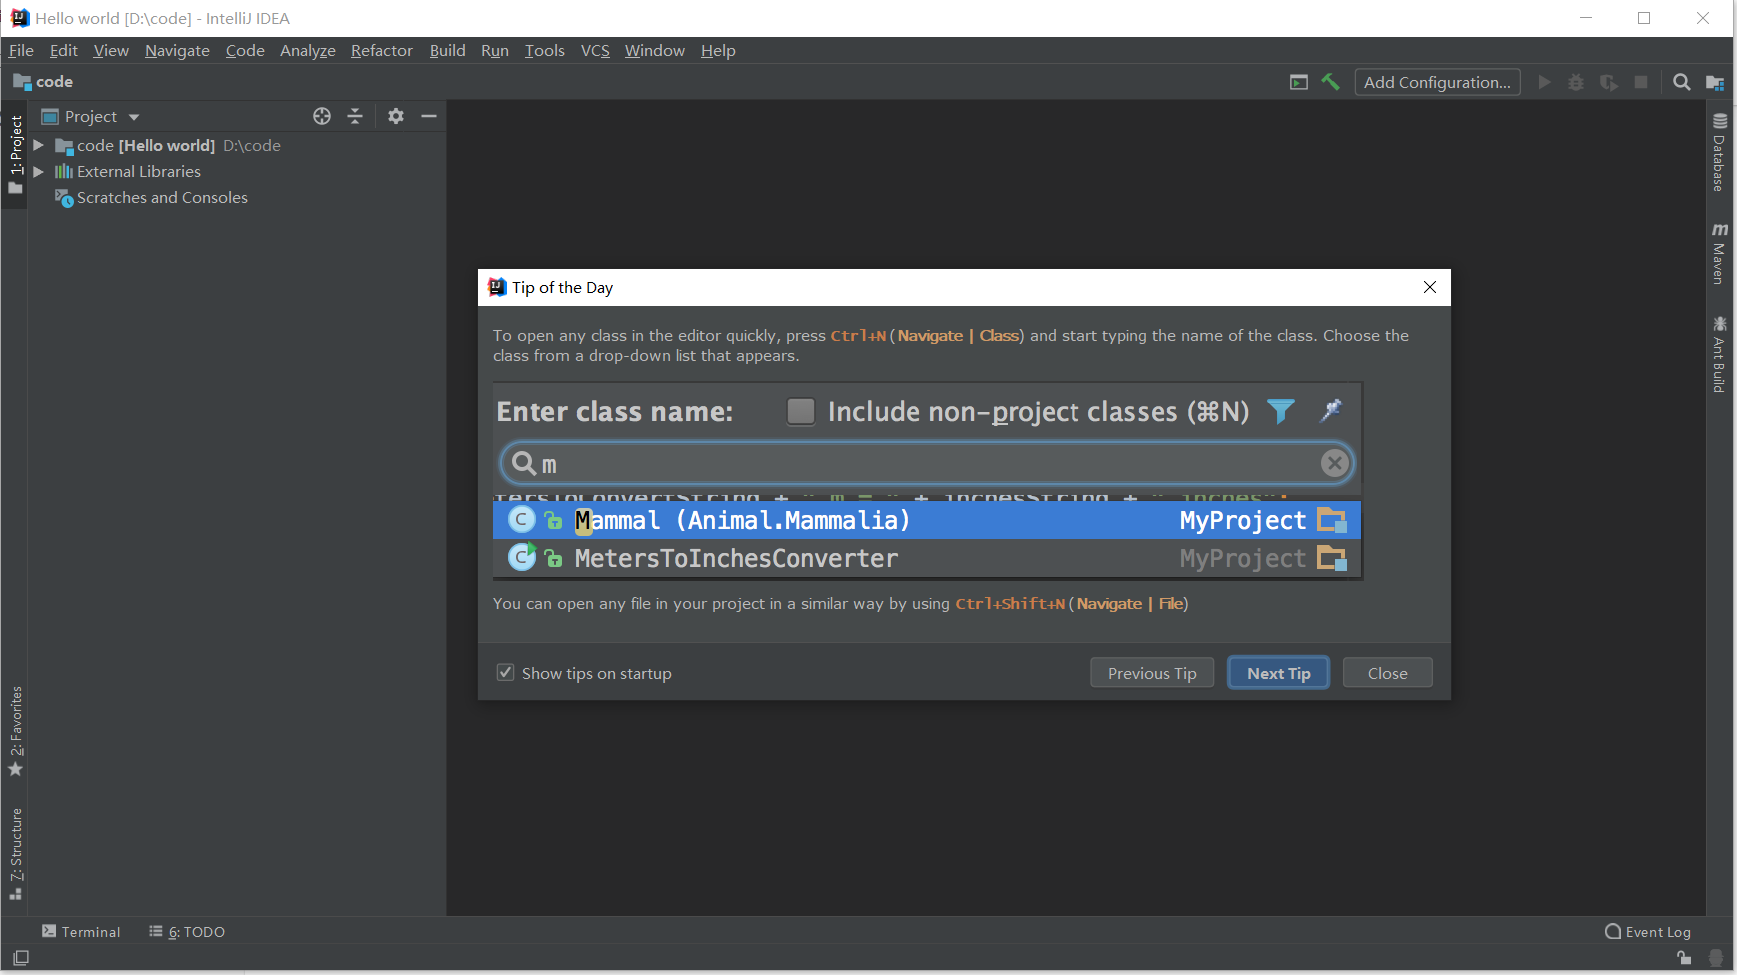Click the lock icon in status bar
The image size is (1737, 975).
(1684, 958)
